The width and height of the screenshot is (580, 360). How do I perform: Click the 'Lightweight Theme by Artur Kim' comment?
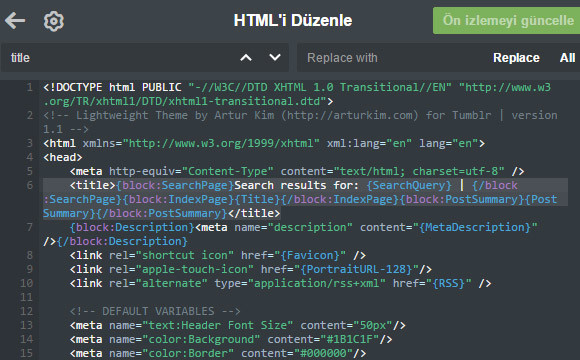tap(300, 122)
